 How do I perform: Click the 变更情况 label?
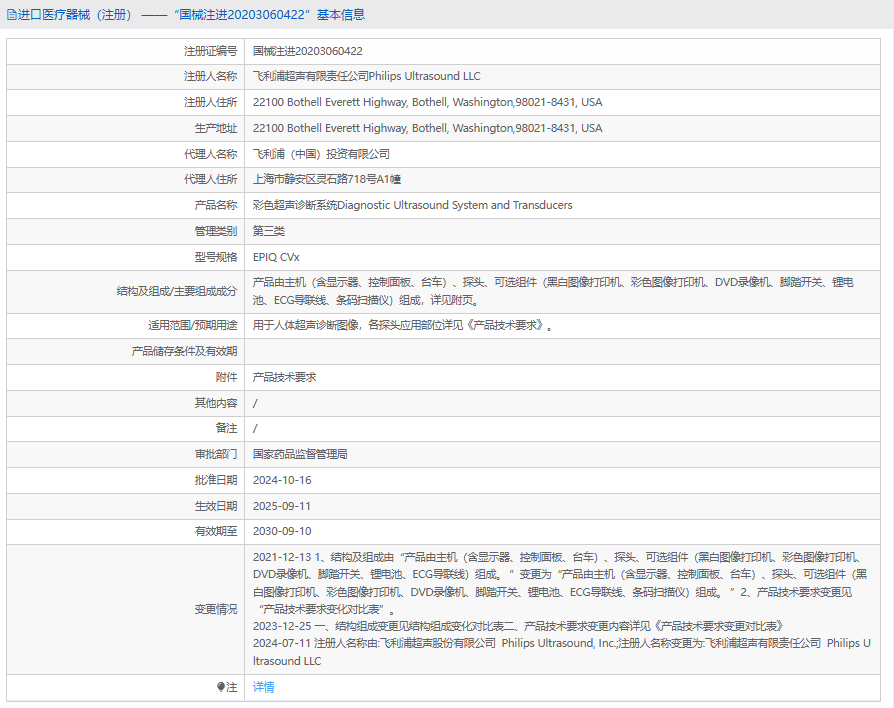pos(216,609)
